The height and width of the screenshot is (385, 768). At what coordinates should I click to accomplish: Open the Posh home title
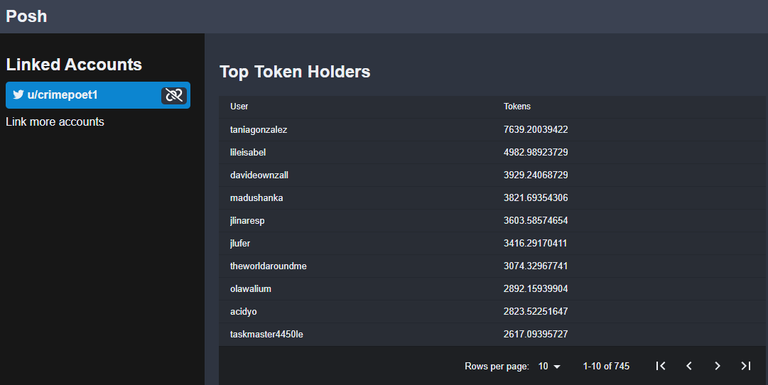tap(26, 16)
